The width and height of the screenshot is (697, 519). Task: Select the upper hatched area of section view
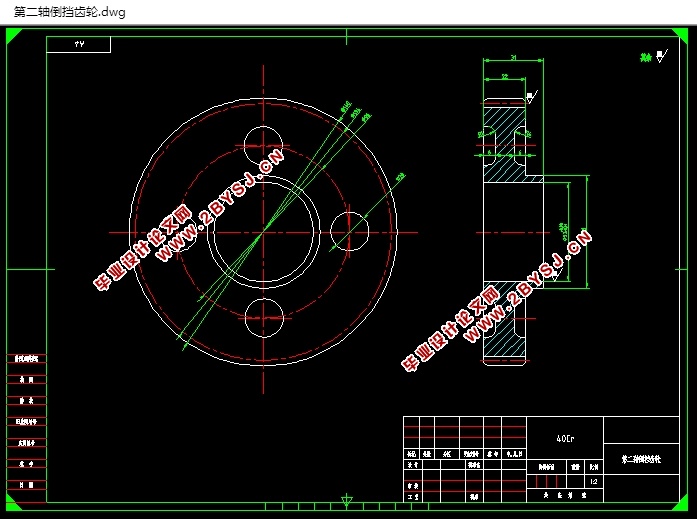(x=504, y=144)
